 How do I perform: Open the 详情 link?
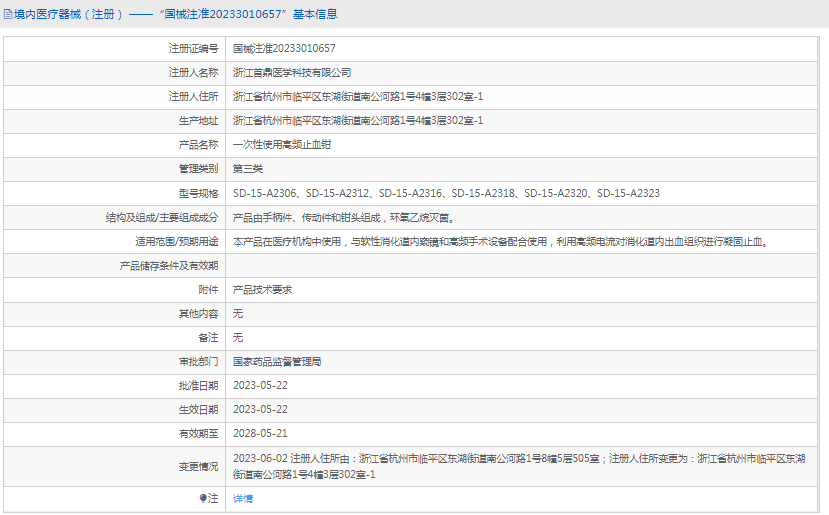point(243,498)
